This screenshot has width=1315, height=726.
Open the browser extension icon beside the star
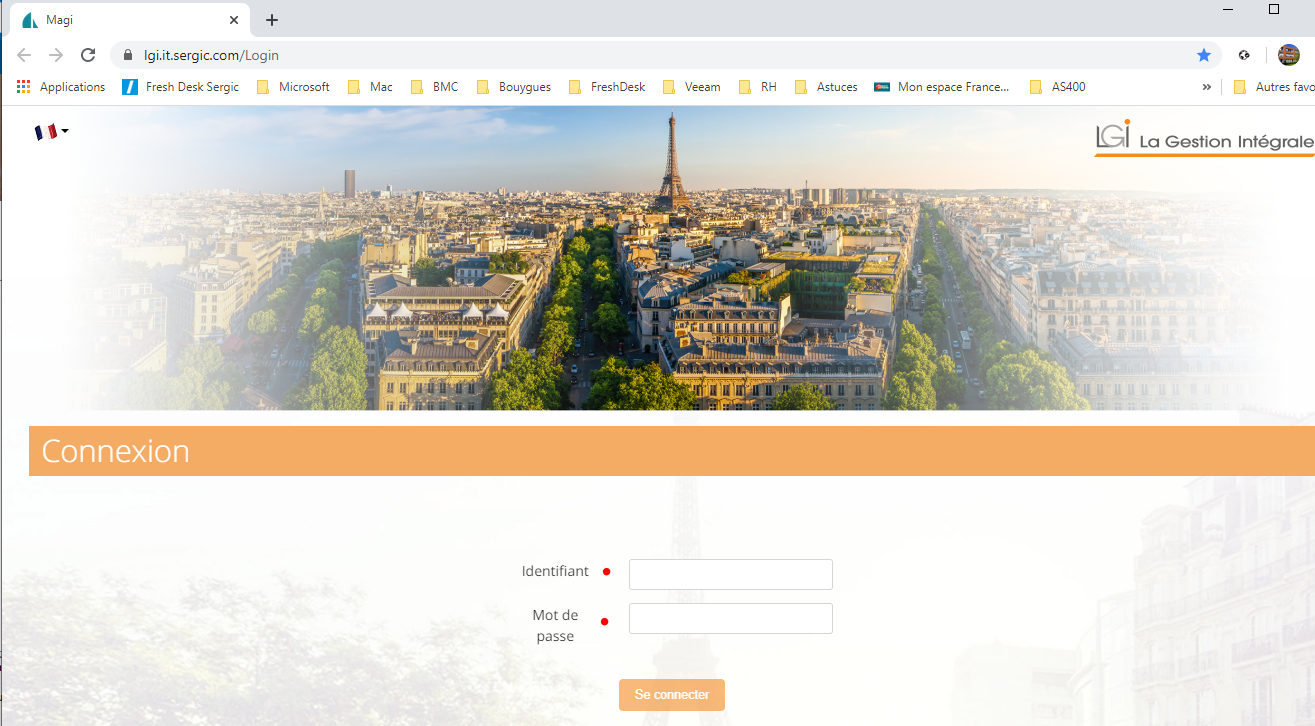(x=1244, y=55)
